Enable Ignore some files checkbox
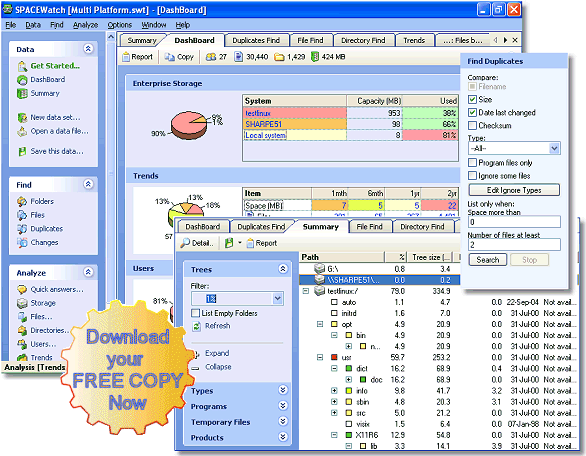The width and height of the screenshot is (586, 456). pyautogui.click(x=472, y=176)
